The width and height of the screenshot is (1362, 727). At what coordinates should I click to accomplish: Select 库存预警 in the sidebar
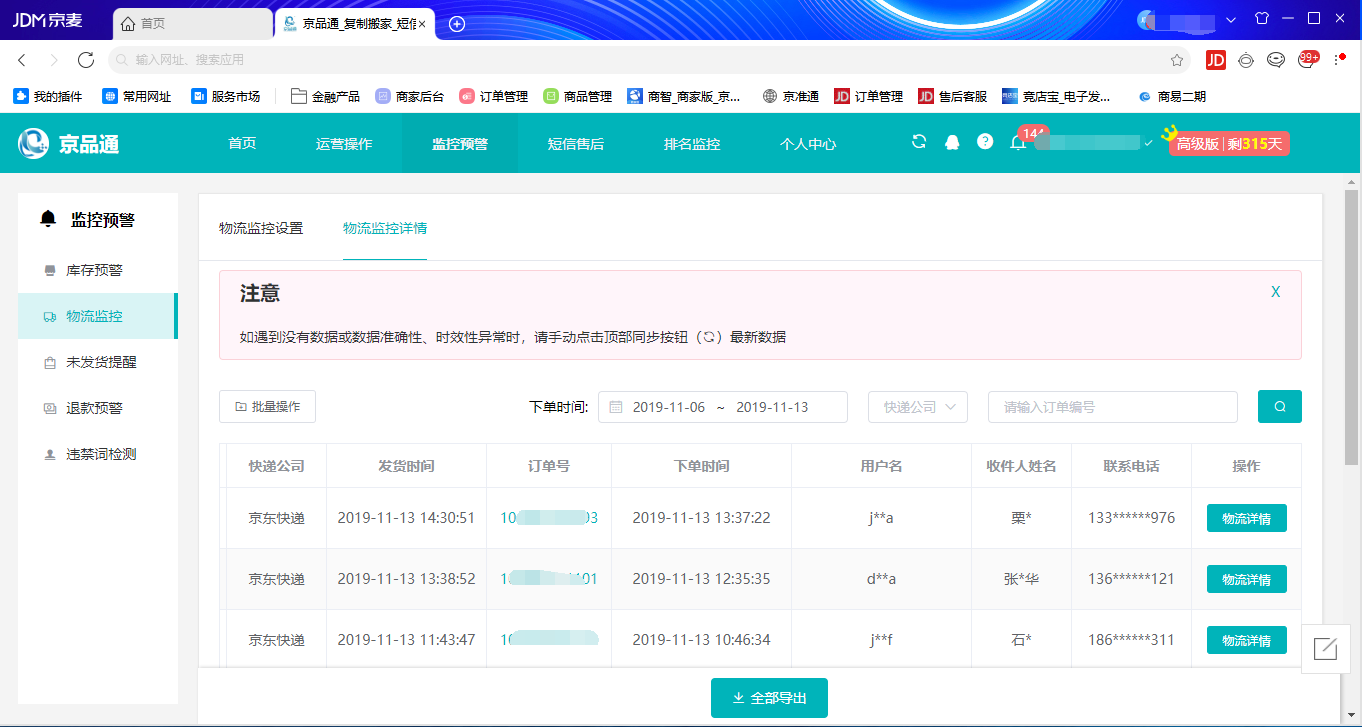pos(94,270)
